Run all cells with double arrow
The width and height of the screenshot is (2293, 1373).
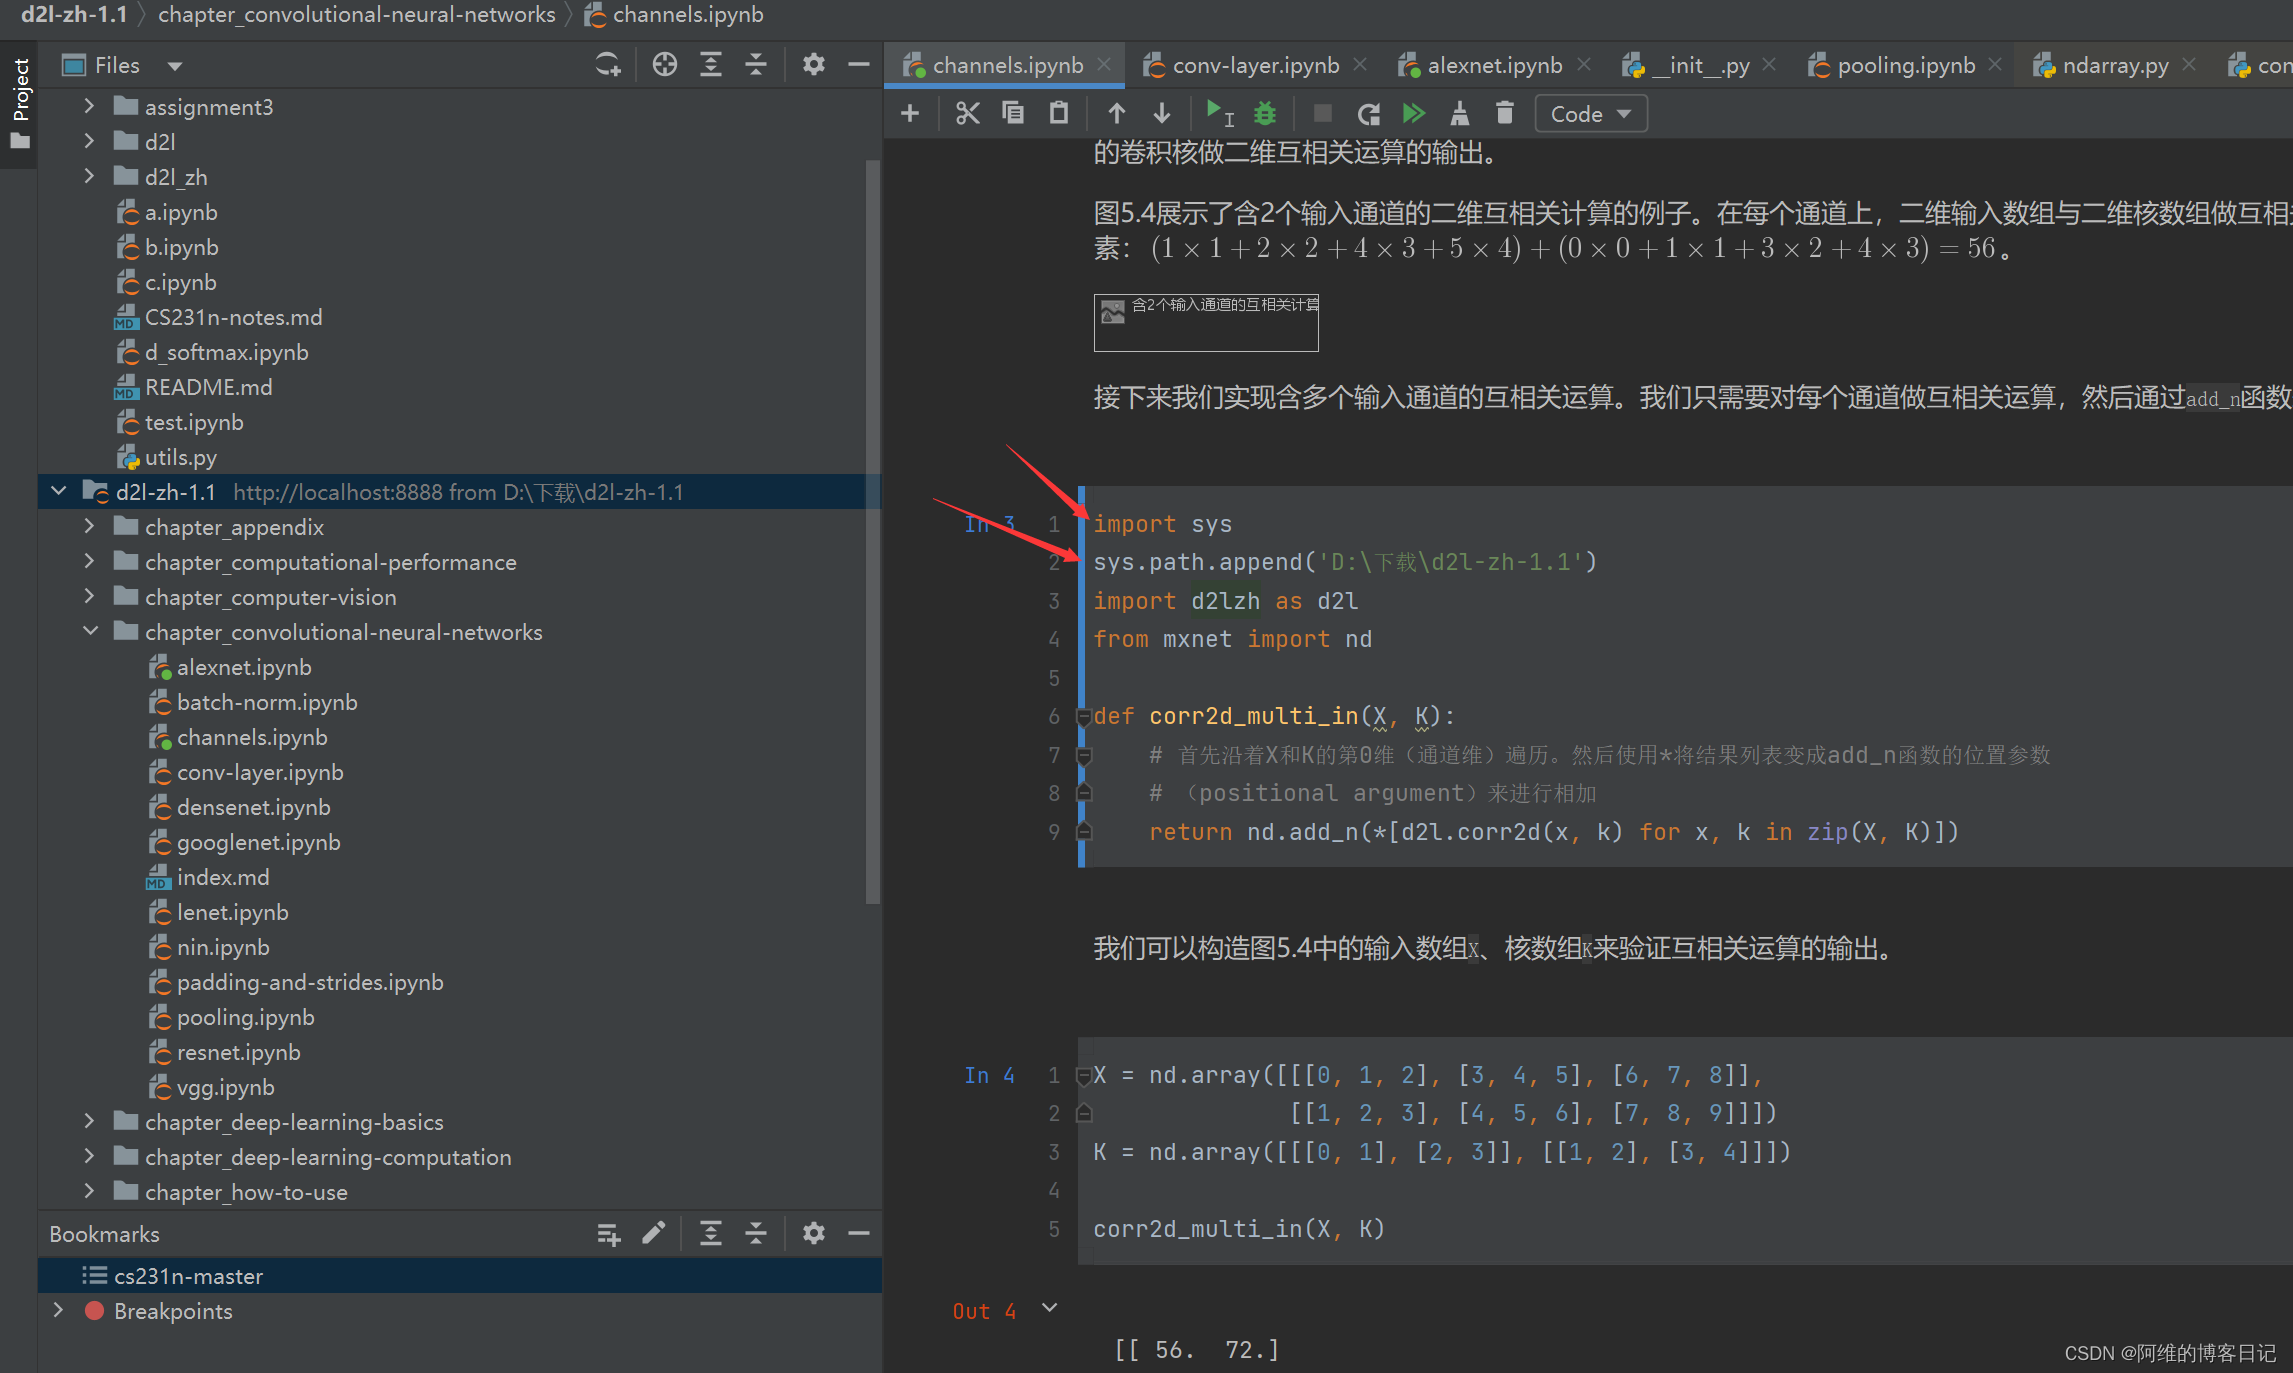1414,114
